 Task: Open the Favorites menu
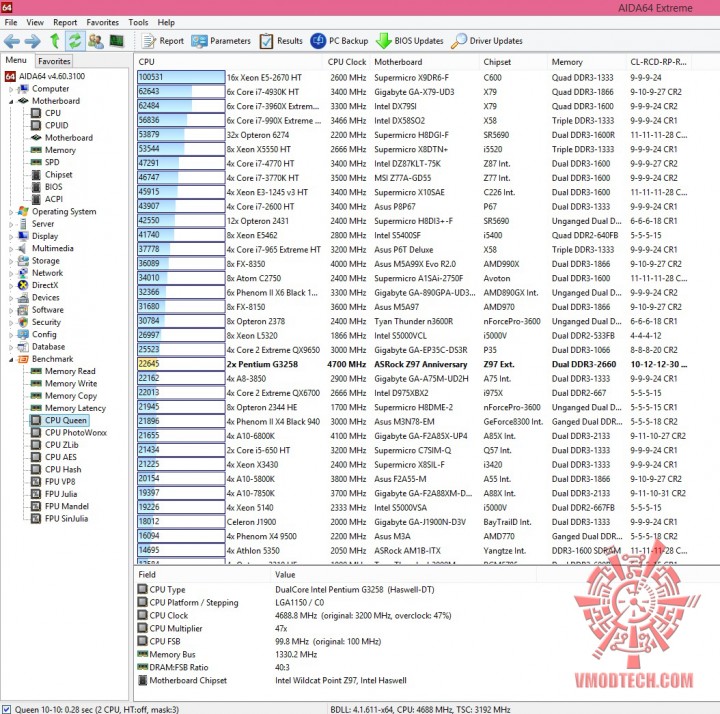(x=102, y=22)
